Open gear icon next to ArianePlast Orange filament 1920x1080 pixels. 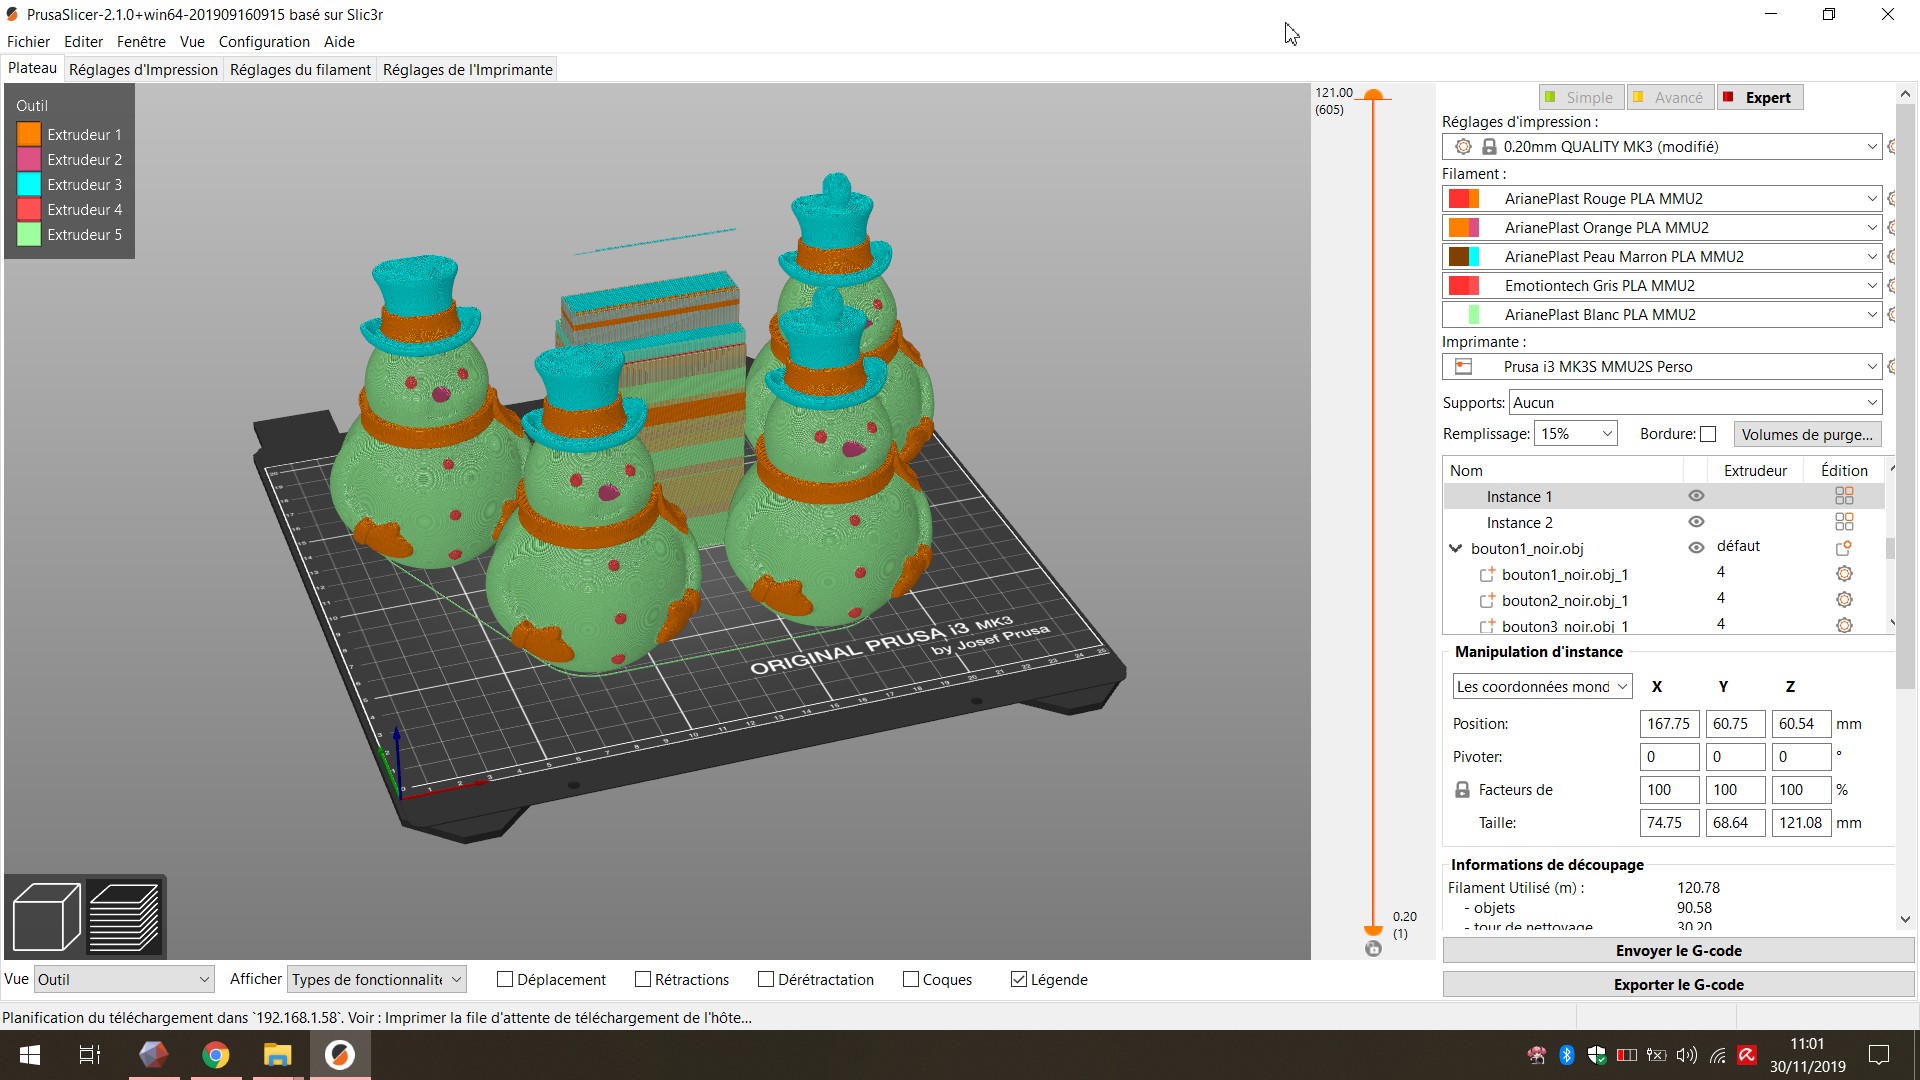[x=1893, y=228]
